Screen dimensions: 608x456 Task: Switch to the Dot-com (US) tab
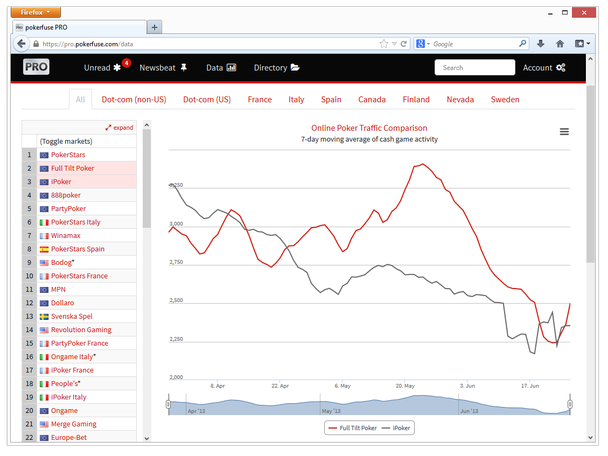[x=207, y=100]
